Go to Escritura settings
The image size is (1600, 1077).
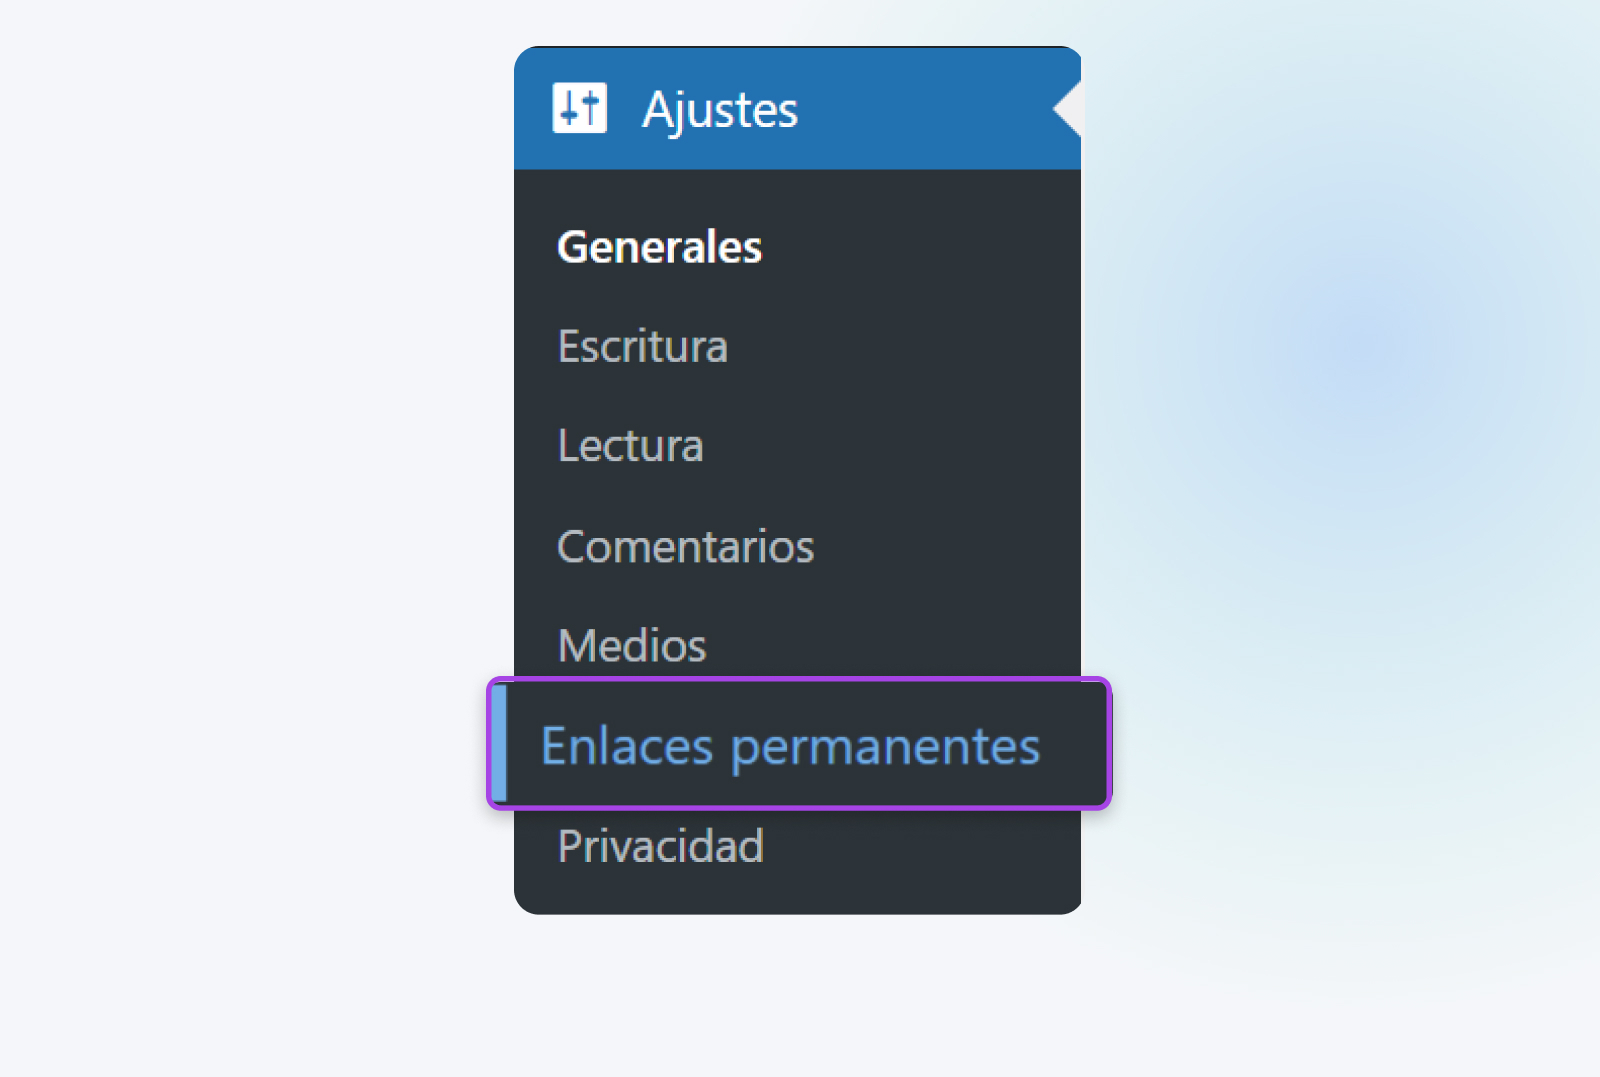[x=642, y=347]
